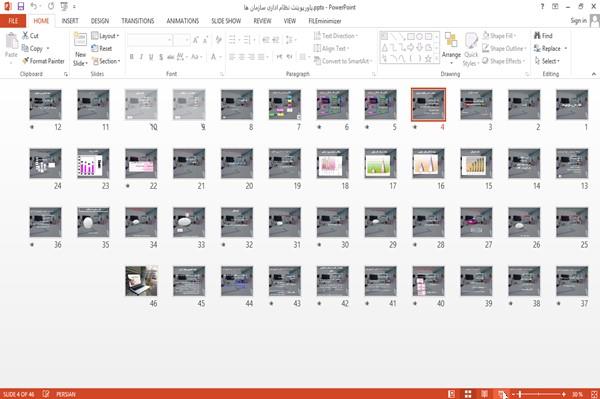This screenshot has height=399, width=600.
Task: Toggle numbered list
Action: pos(247,40)
